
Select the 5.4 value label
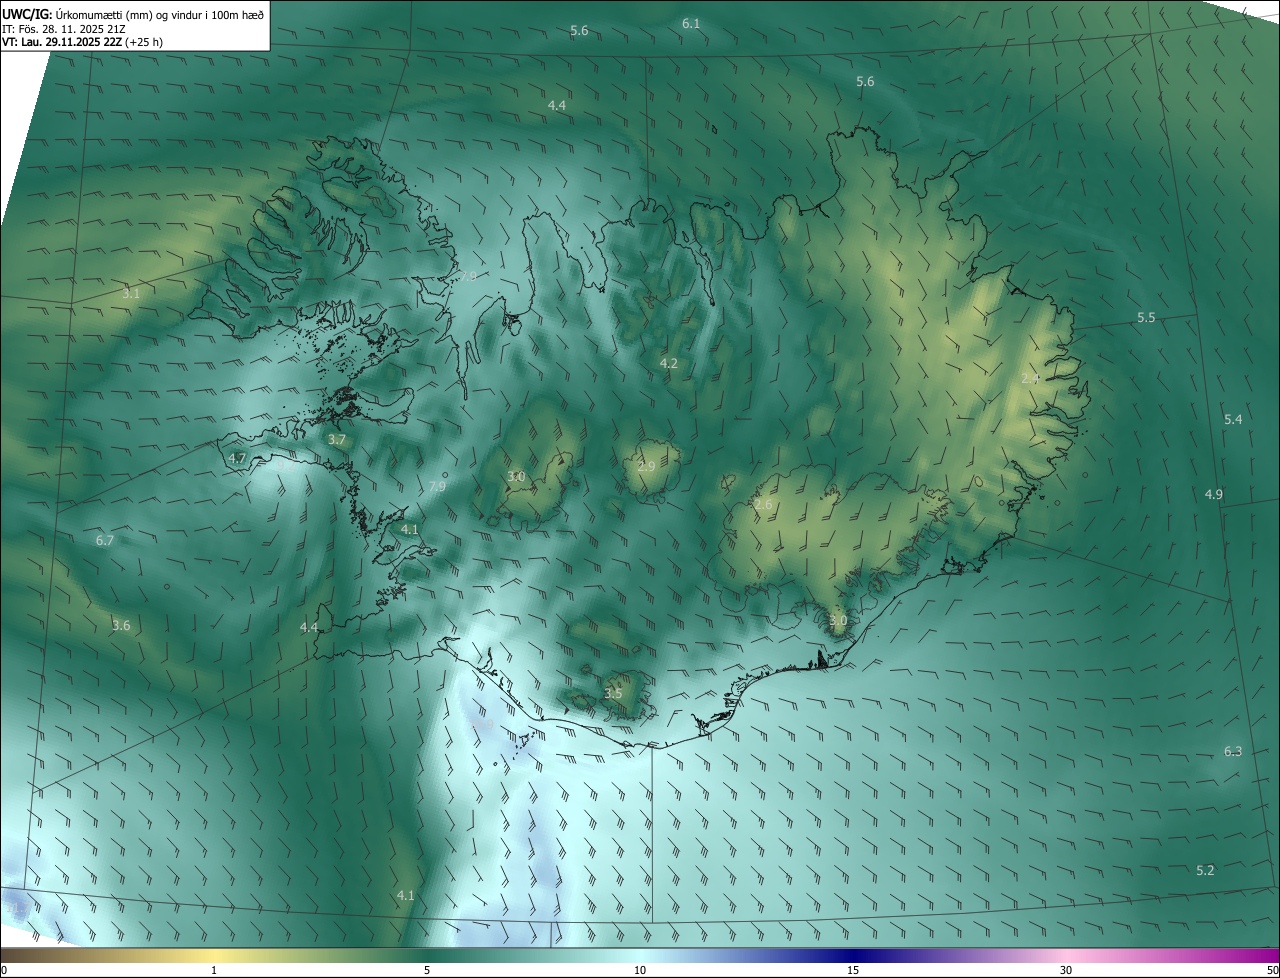click(1233, 420)
